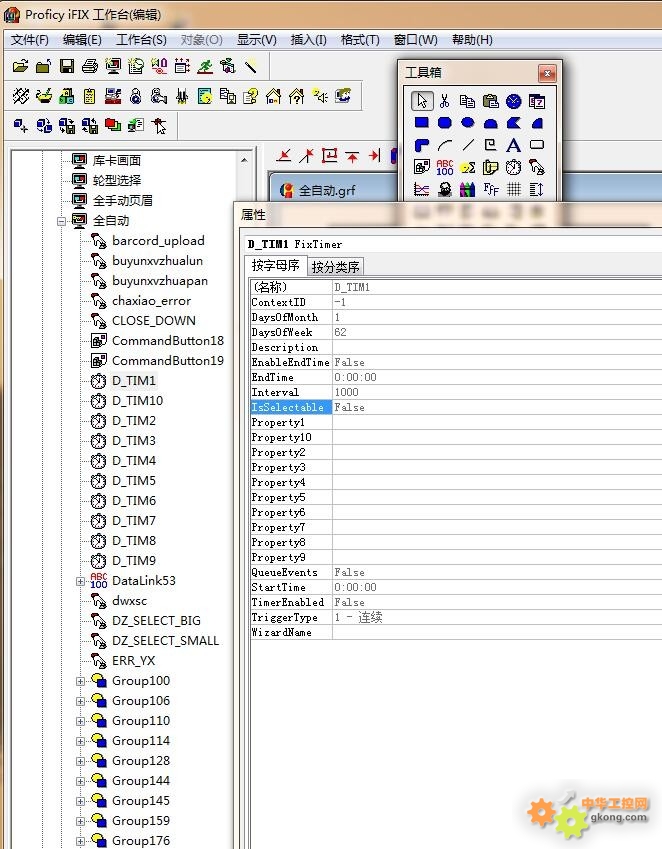
Task: Click the save disk icon in toolbar
Action: 67,67
